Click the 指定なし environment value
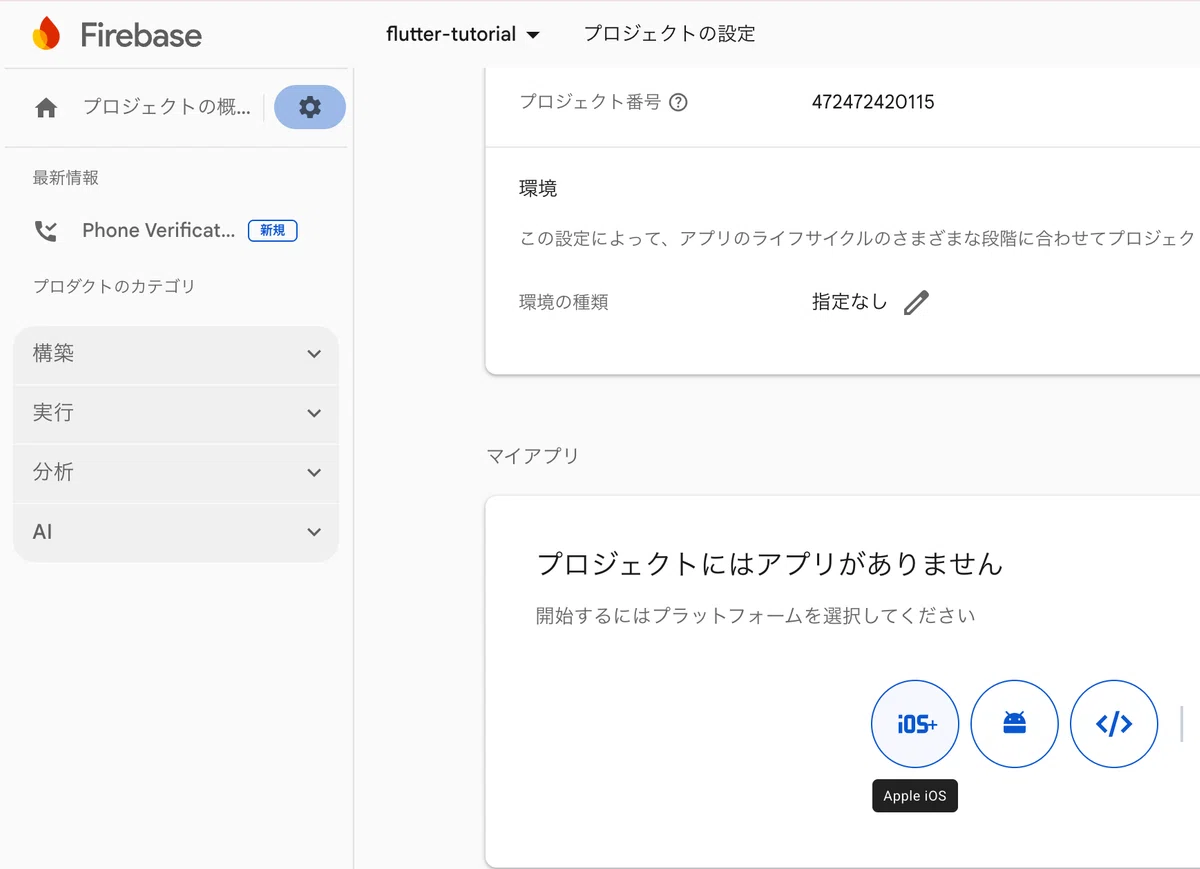Viewport: 1200px width, 869px height. (x=850, y=302)
